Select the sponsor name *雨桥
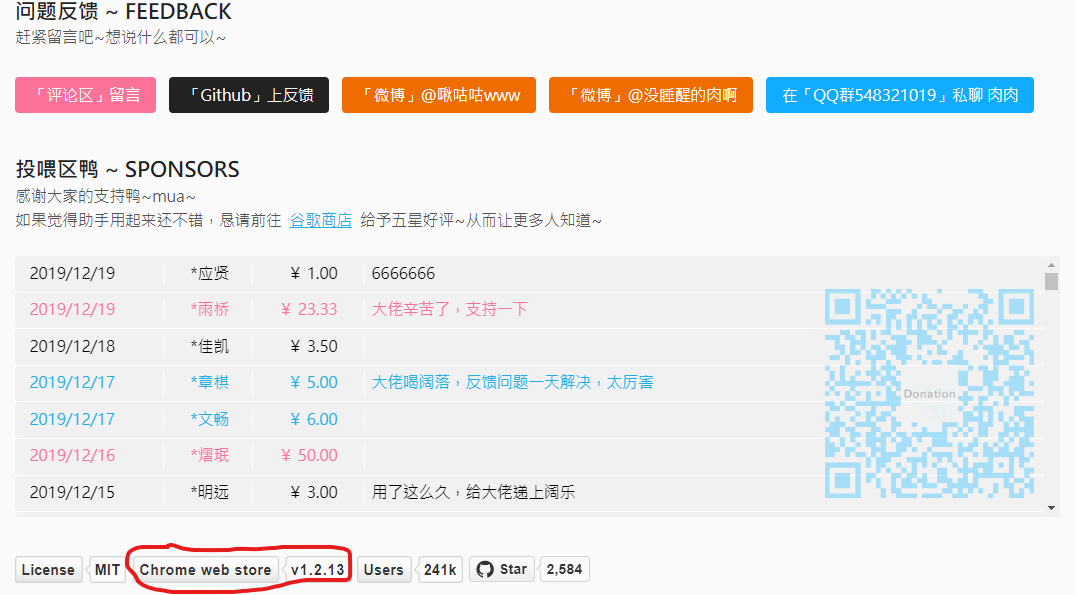The height and width of the screenshot is (595, 1075). tap(210, 309)
